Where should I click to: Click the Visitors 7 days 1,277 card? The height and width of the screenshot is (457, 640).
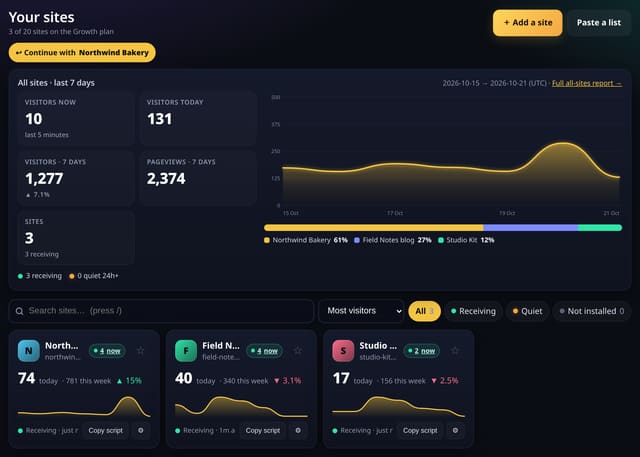click(x=76, y=178)
